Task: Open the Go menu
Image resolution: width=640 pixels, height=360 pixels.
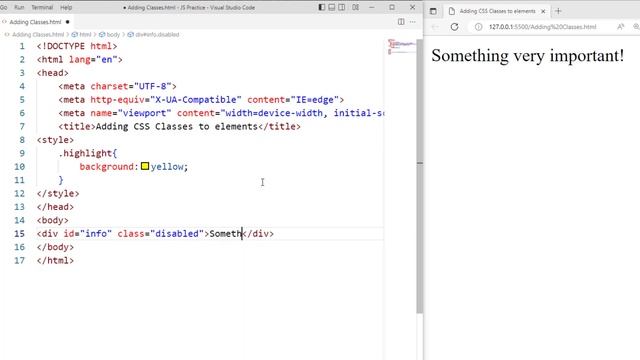Action: 4,7
